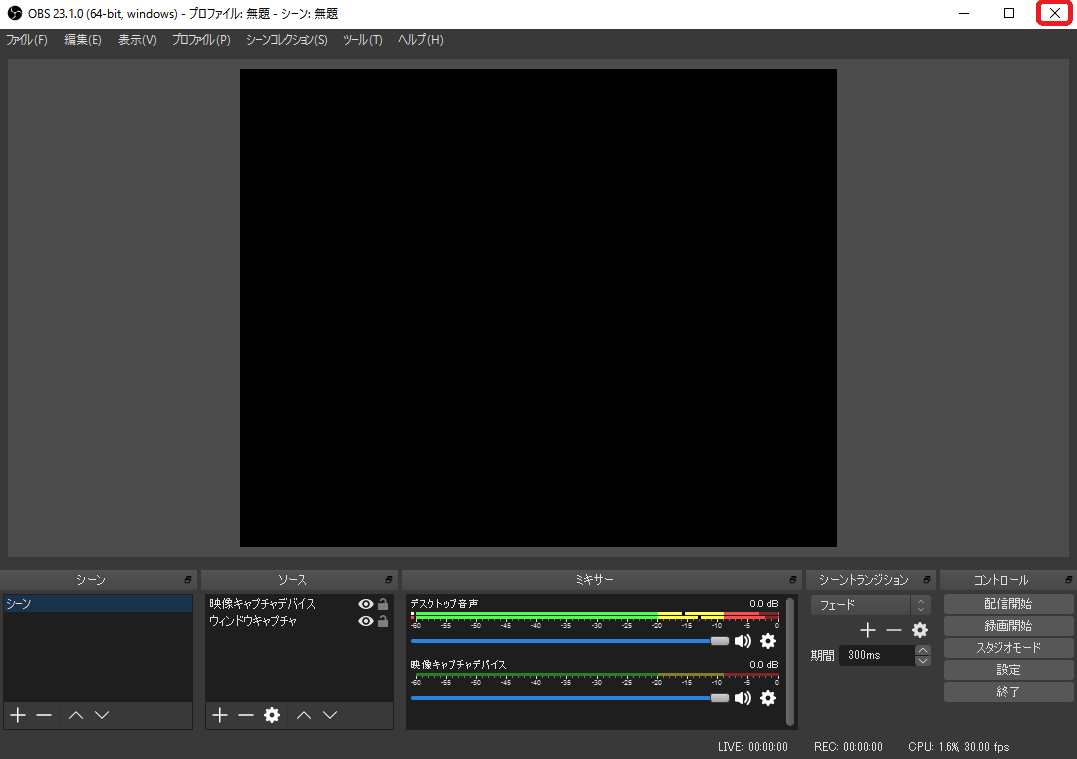The image size is (1077, 759).
Task: Toggle lock on ウィンドウキャプチャ source
Action: coord(383,621)
